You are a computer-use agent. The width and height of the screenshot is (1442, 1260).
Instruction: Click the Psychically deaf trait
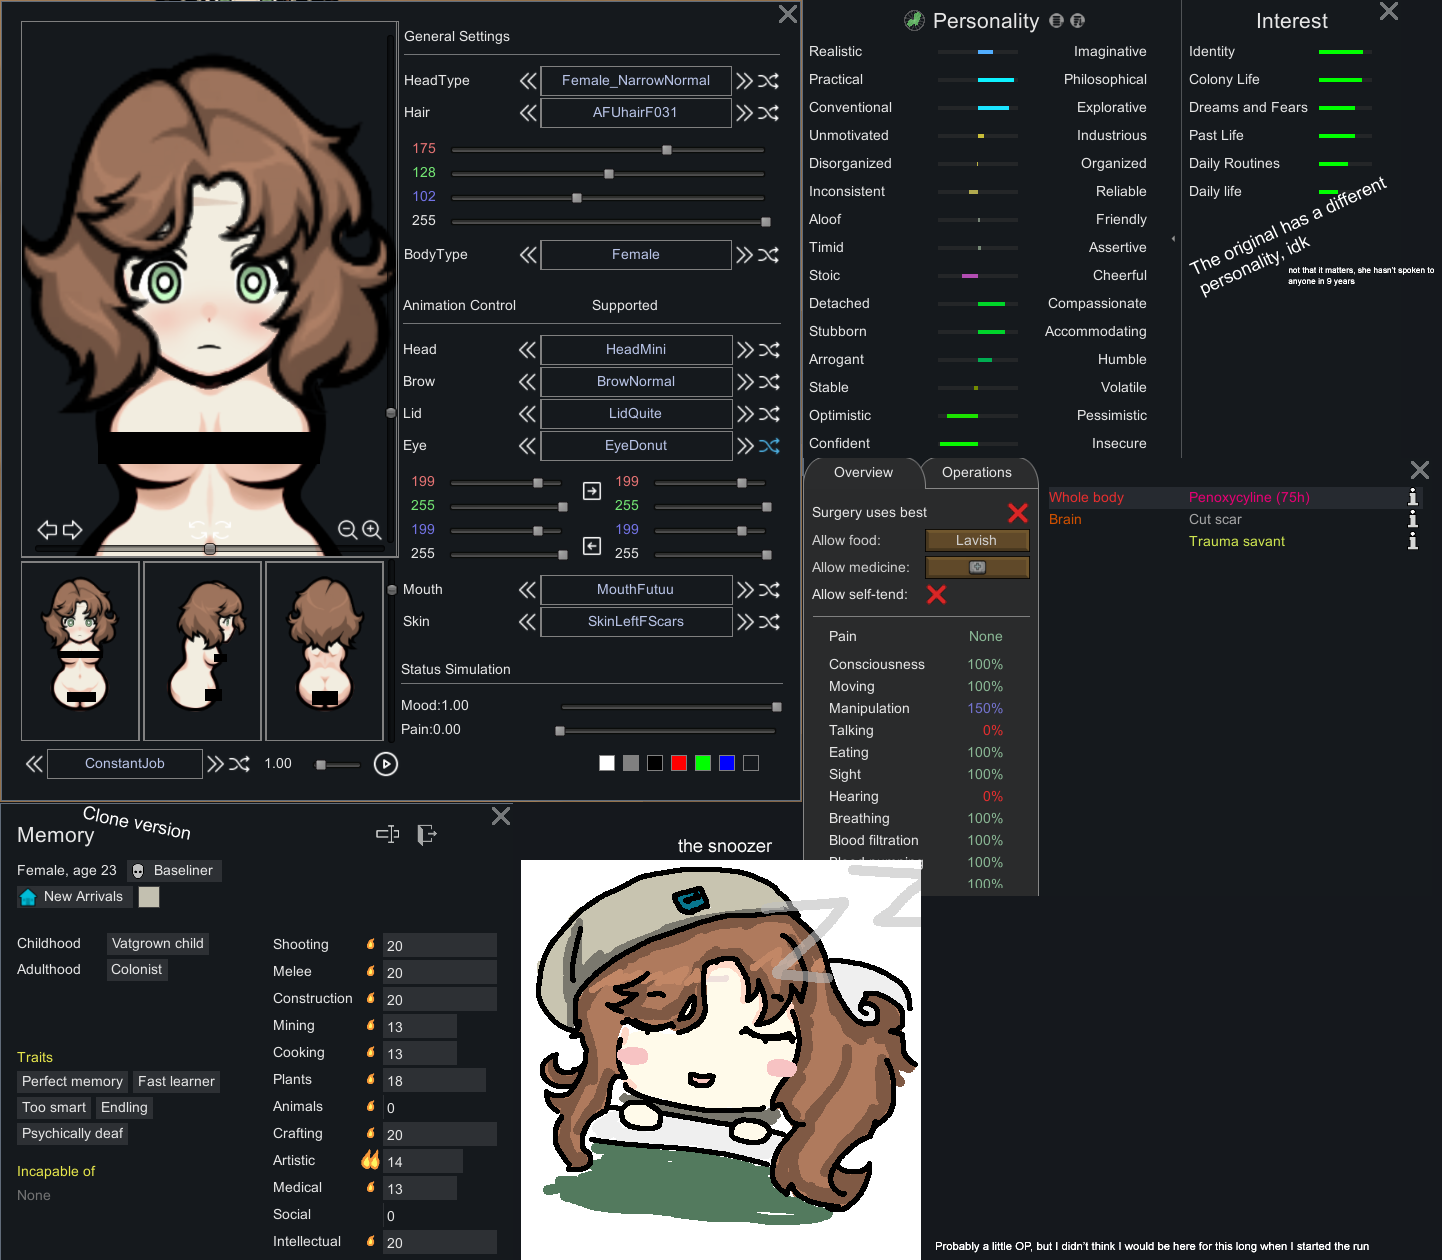coord(73,1134)
